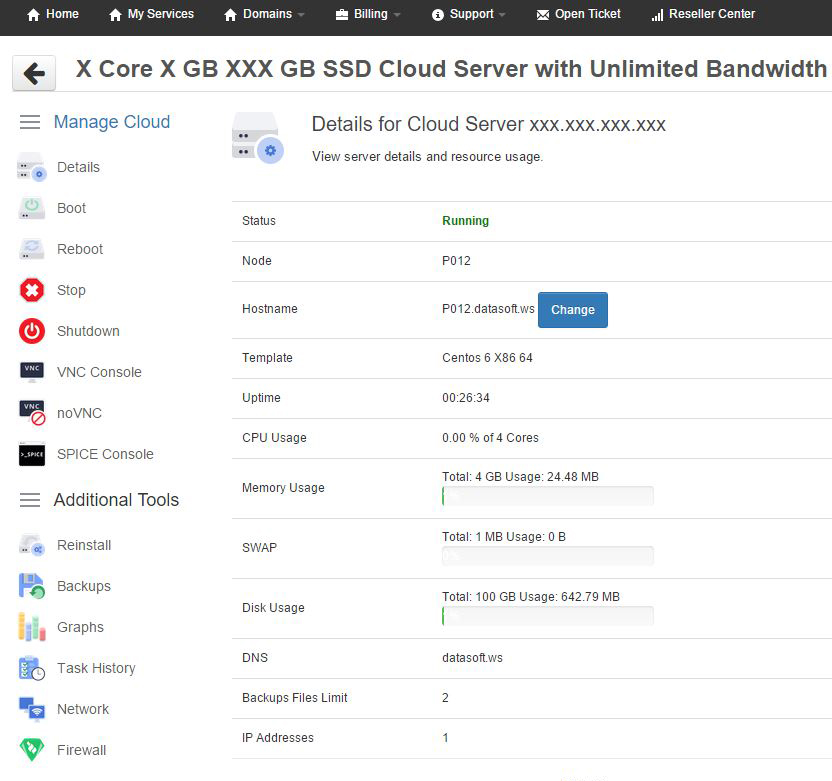
Task: Toggle the Manage Cloud hamburger menu
Action: pos(30,122)
